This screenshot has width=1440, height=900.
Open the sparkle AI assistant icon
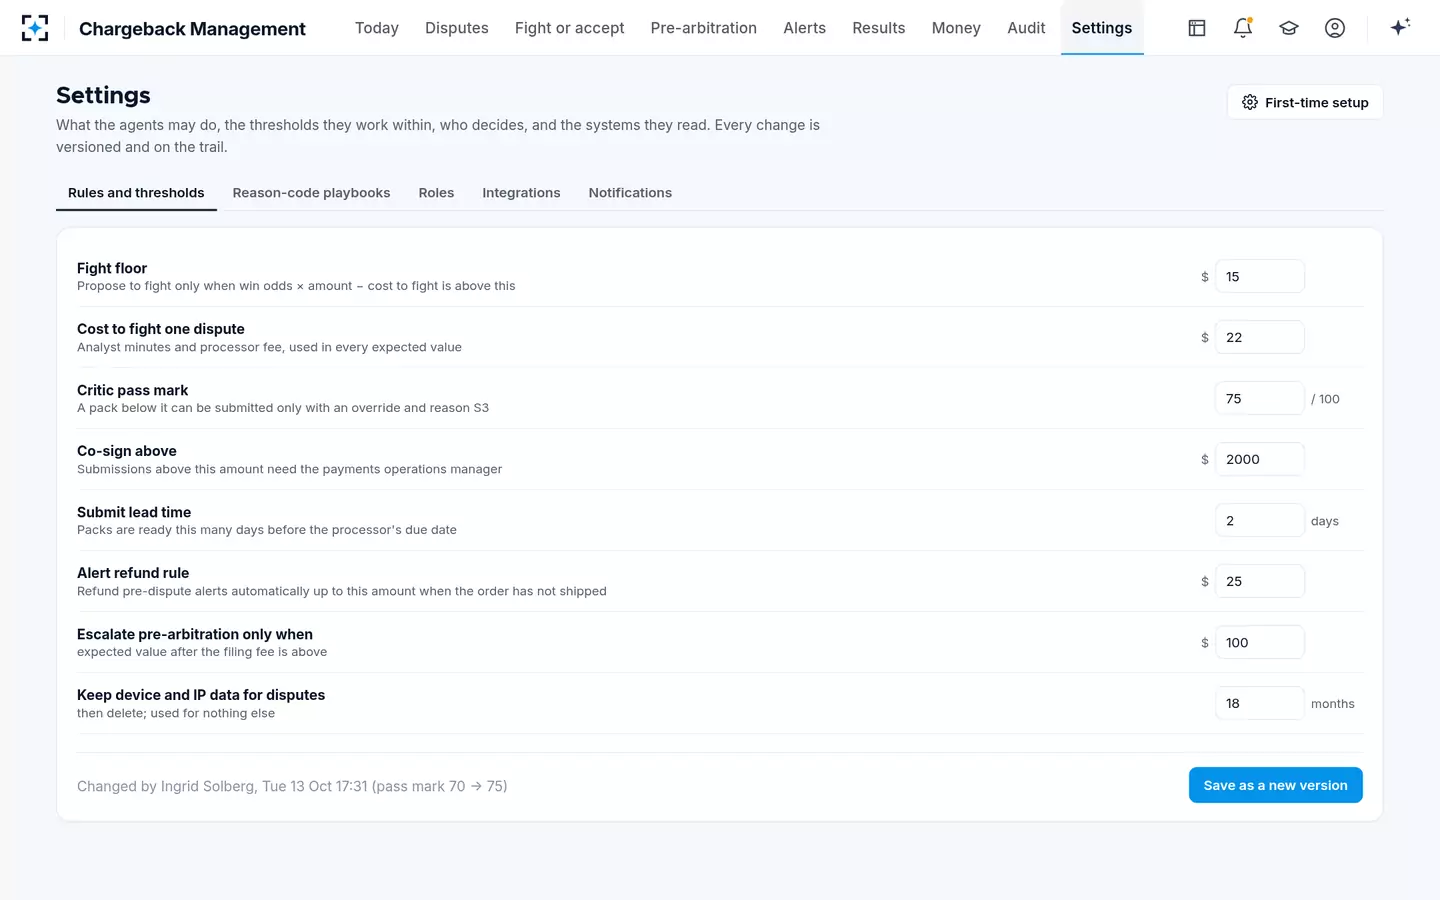1400,28
